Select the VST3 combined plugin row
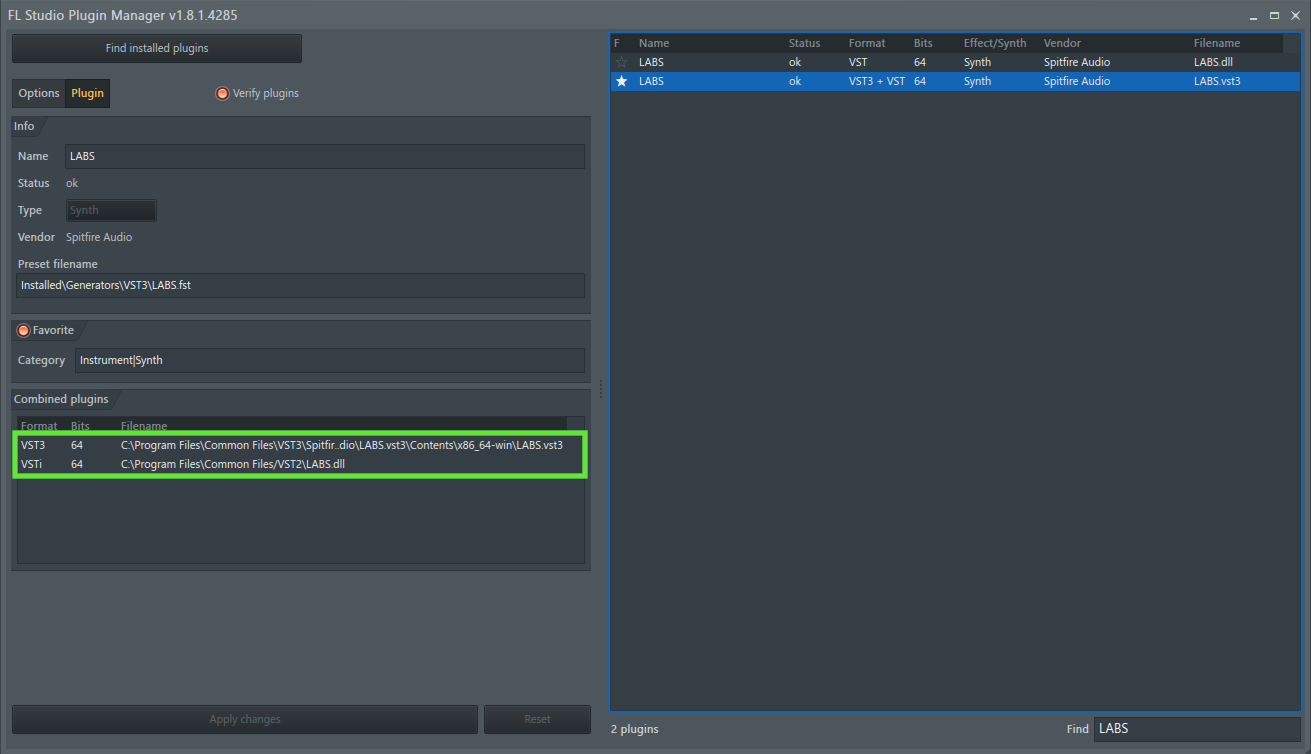1311x754 pixels. [x=300, y=445]
